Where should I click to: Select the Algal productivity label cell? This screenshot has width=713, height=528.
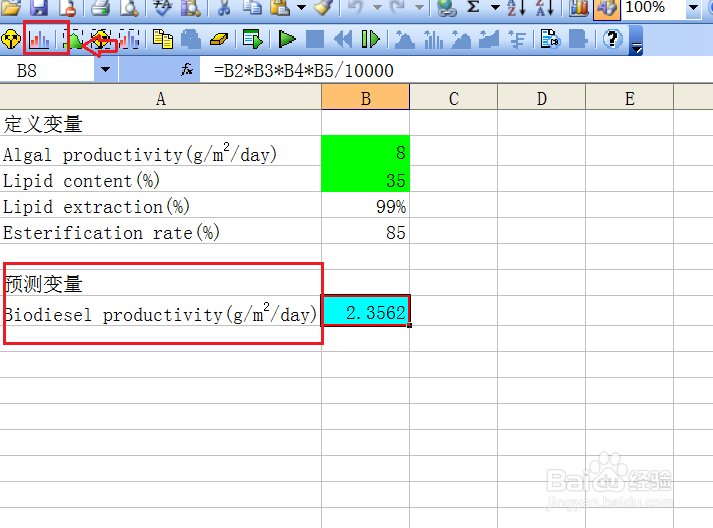(x=161, y=152)
